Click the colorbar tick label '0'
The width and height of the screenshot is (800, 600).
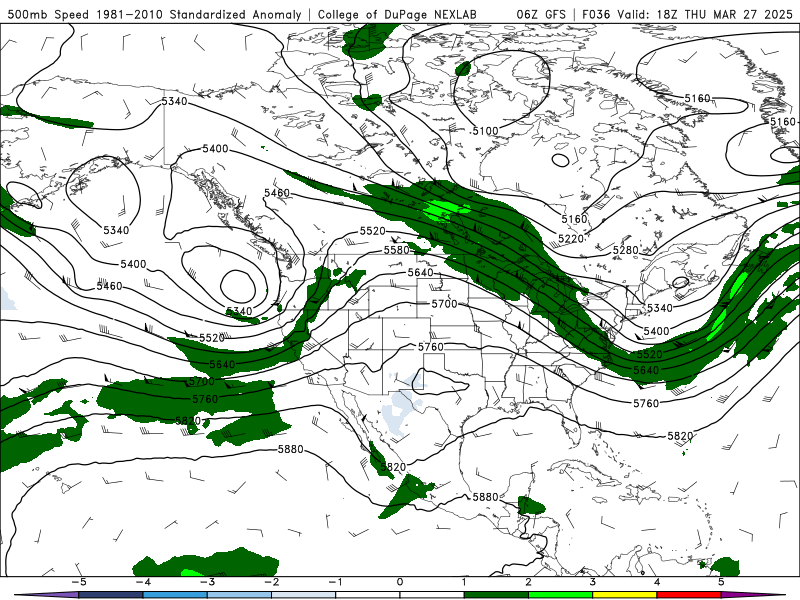point(399,582)
